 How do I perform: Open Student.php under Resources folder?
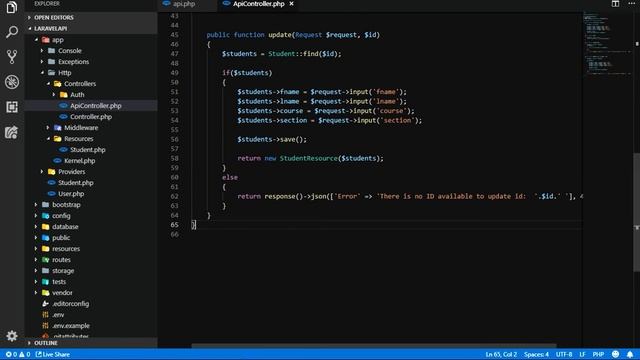(87, 150)
